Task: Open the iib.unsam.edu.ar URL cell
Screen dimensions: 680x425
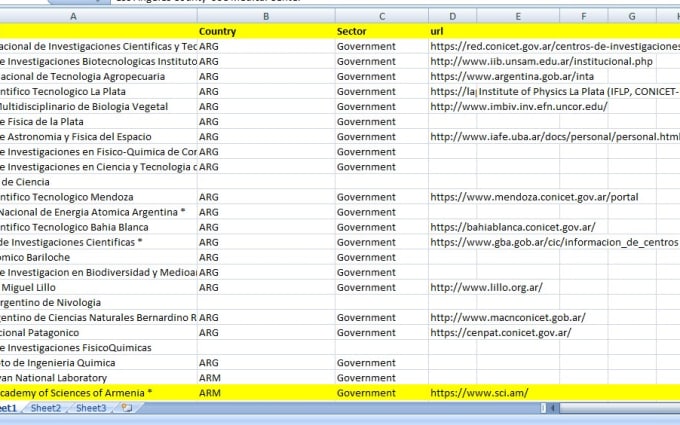Action: click(541, 61)
